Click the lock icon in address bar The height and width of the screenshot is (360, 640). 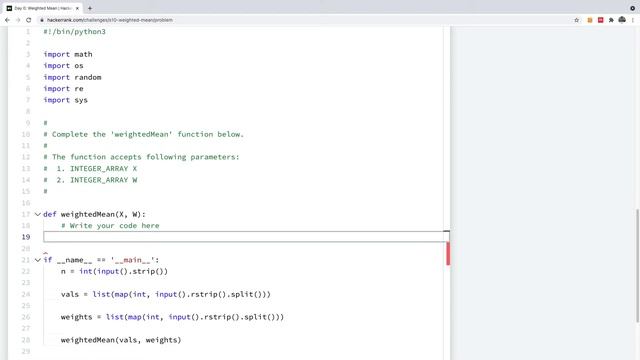(x=42, y=20)
